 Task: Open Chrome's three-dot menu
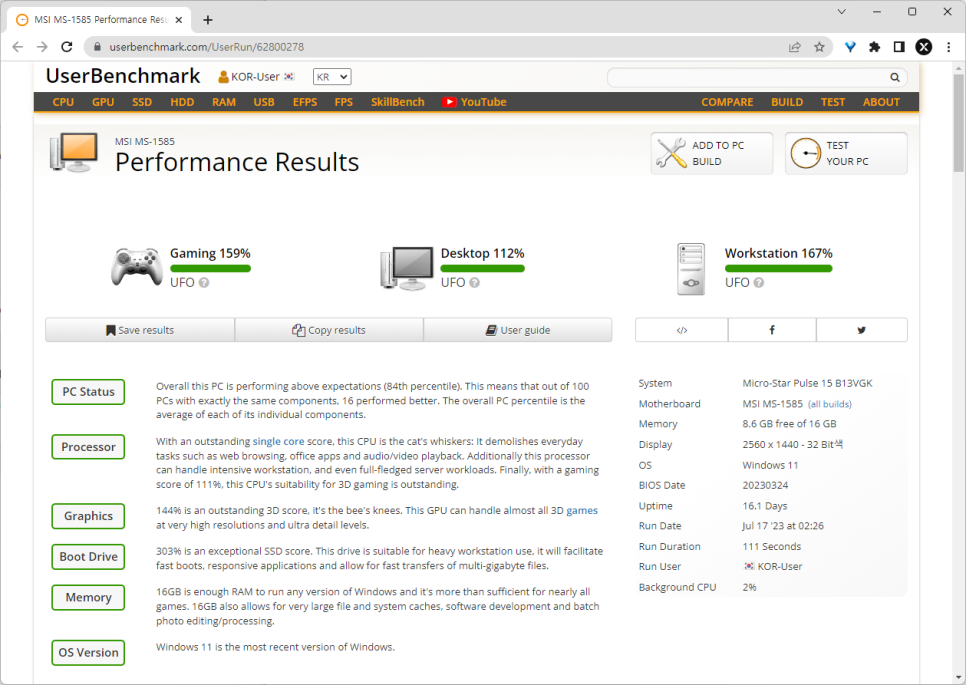coord(948,47)
